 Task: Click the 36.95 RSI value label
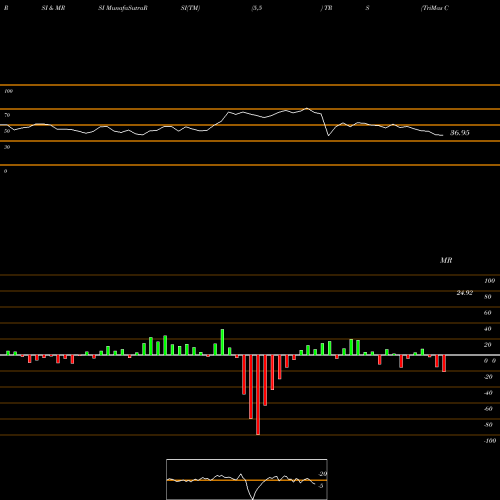[460, 133]
